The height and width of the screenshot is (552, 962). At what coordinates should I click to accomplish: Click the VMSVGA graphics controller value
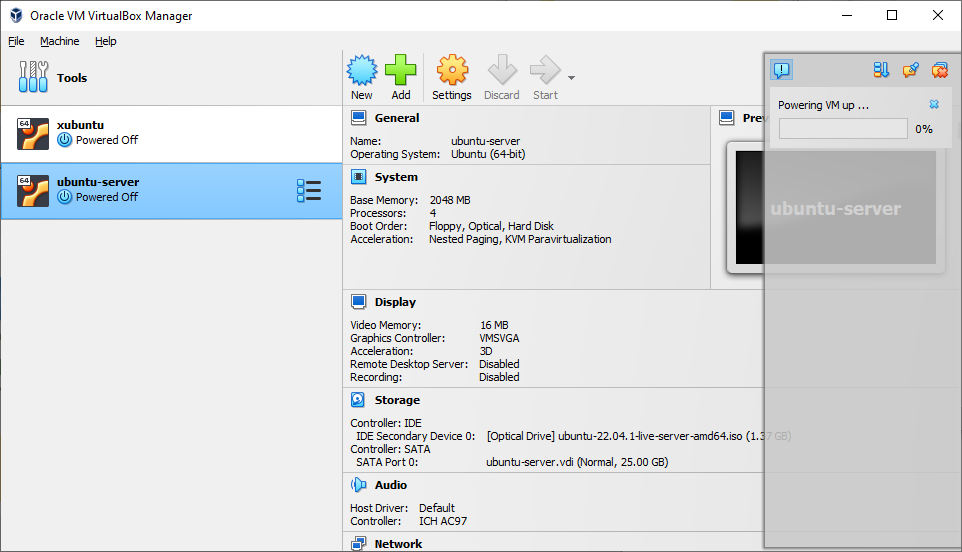(x=499, y=338)
